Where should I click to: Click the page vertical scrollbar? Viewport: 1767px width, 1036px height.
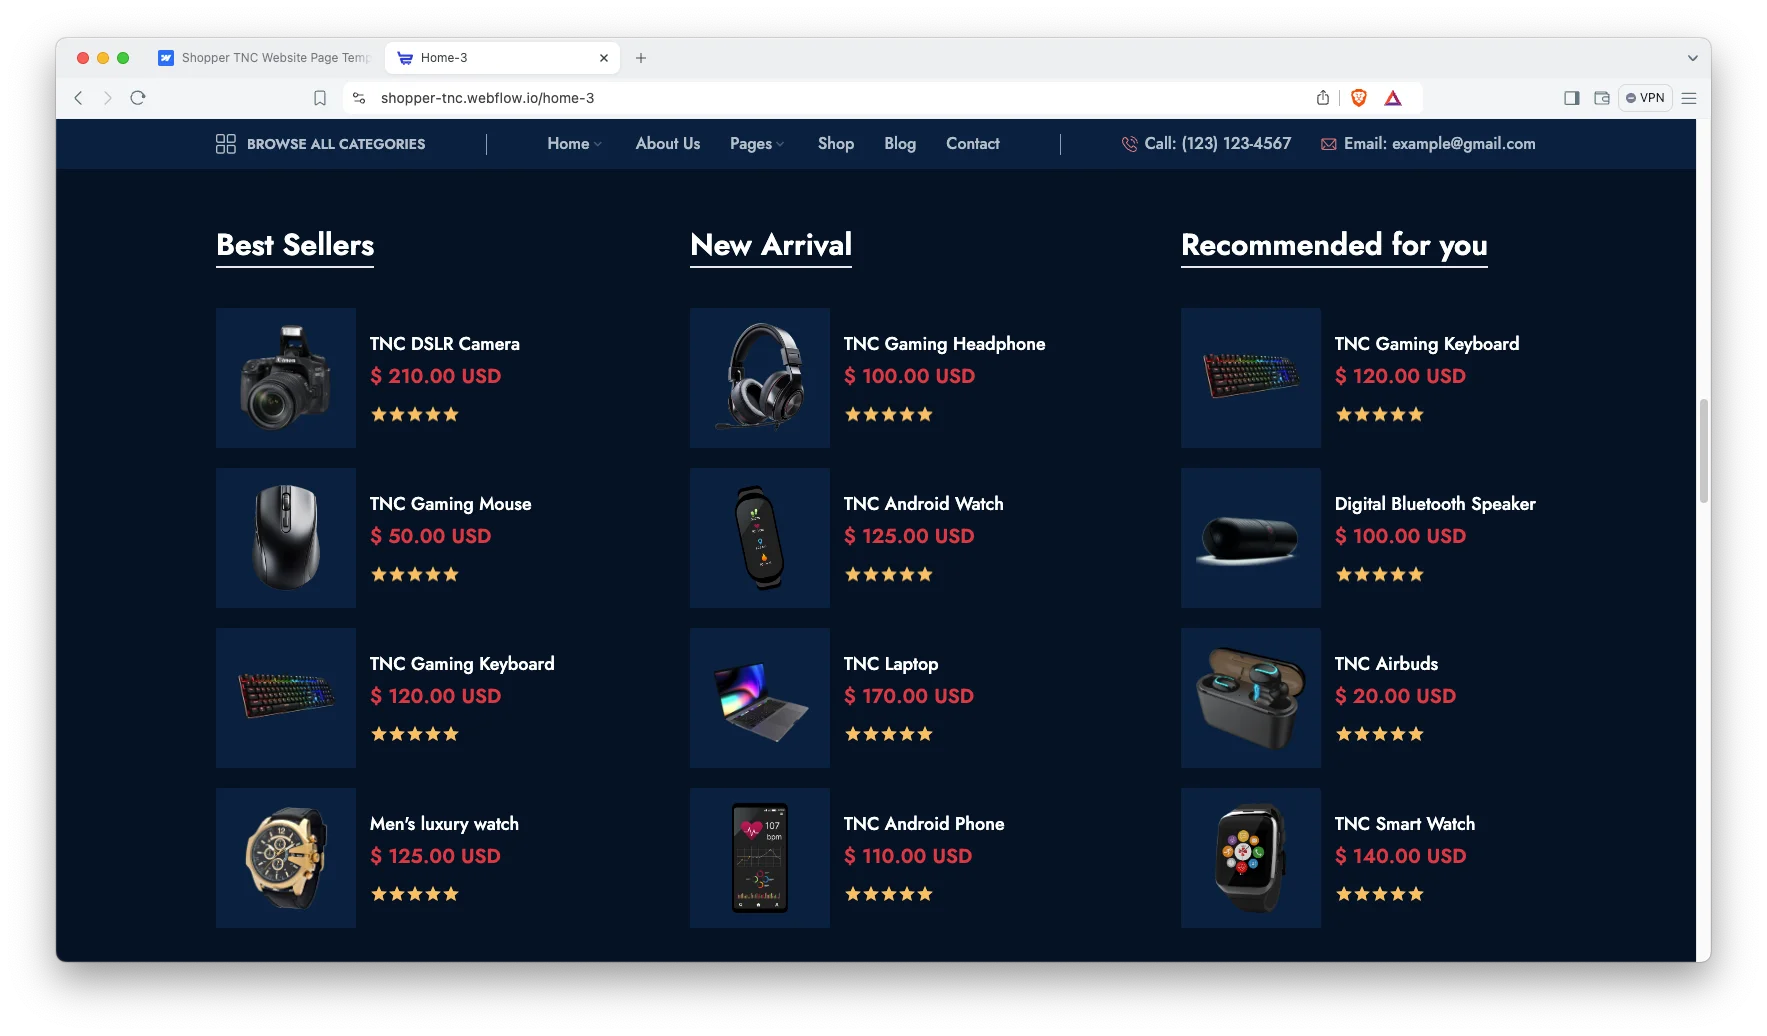point(1704,450)
